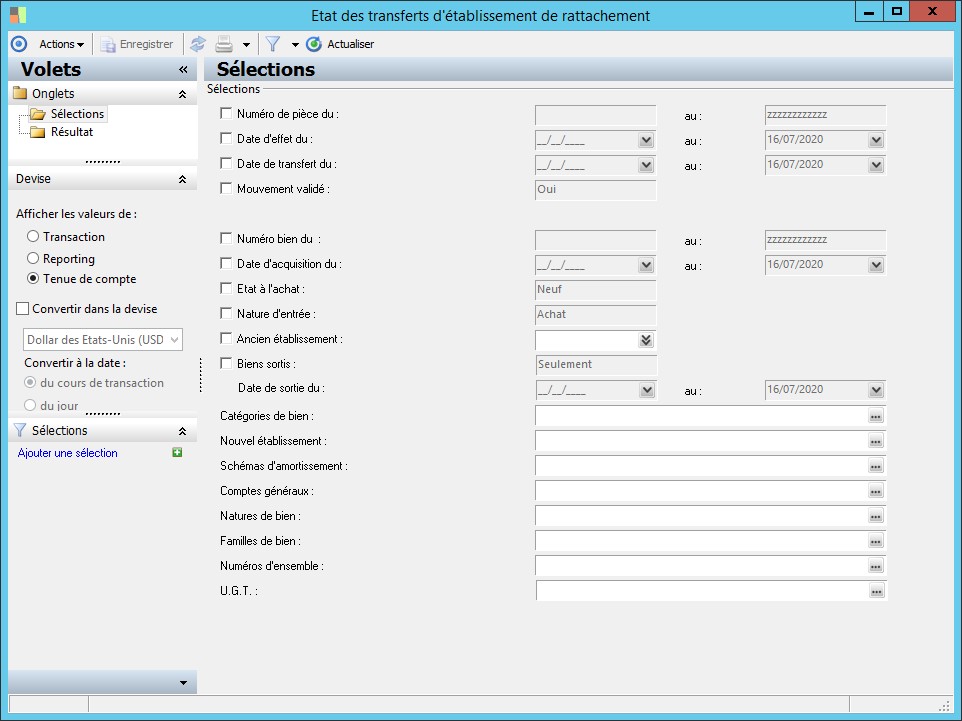The image size is (962, 721).
Task: Click ellipsis button for Natures de bien
Action: [x=875, y=517]
